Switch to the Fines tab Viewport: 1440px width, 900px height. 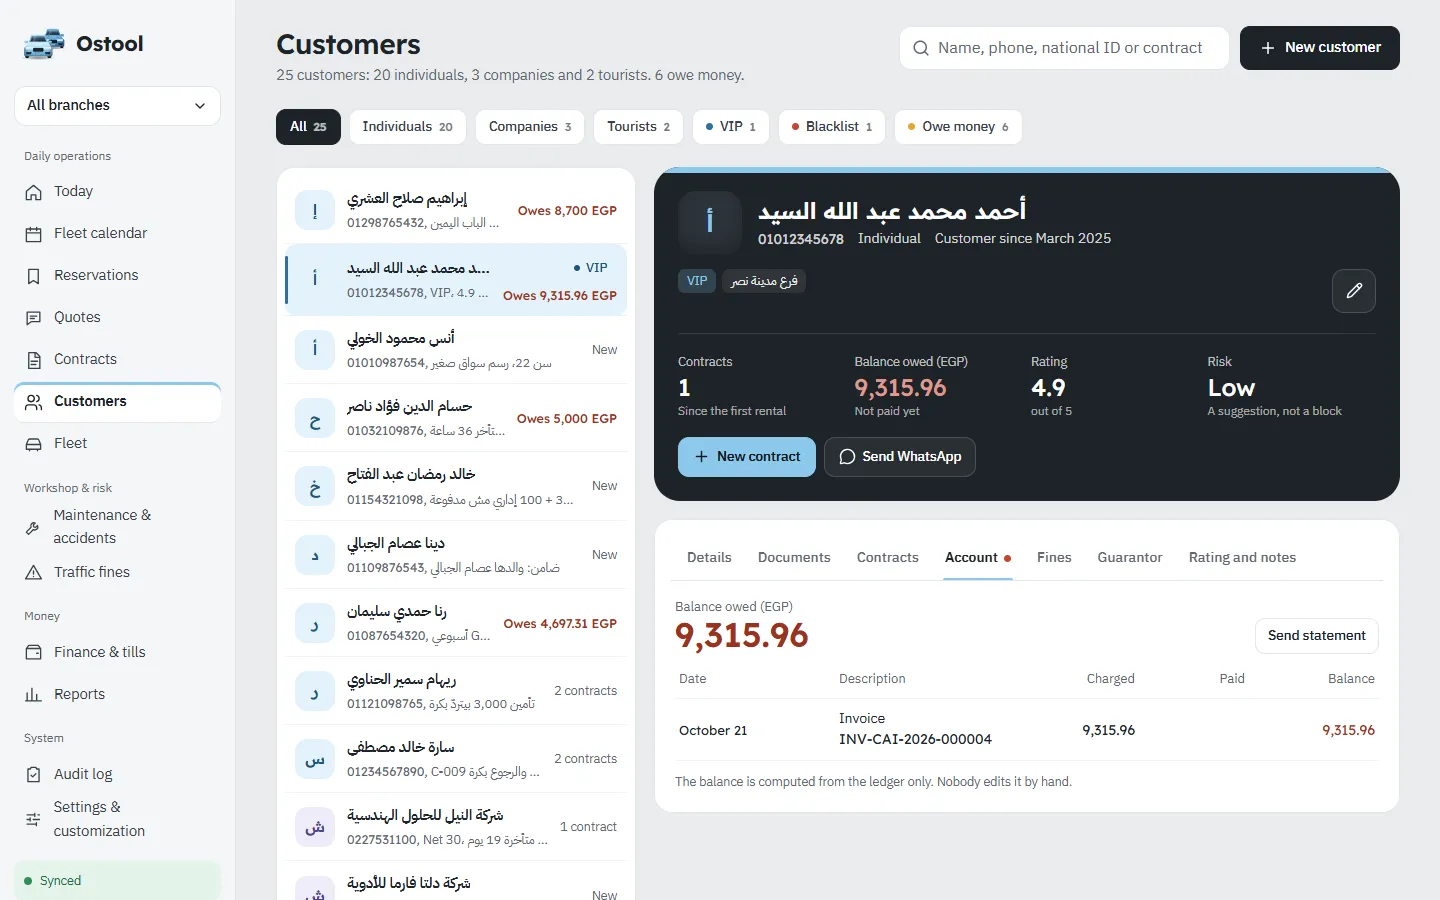(1054, 558)
